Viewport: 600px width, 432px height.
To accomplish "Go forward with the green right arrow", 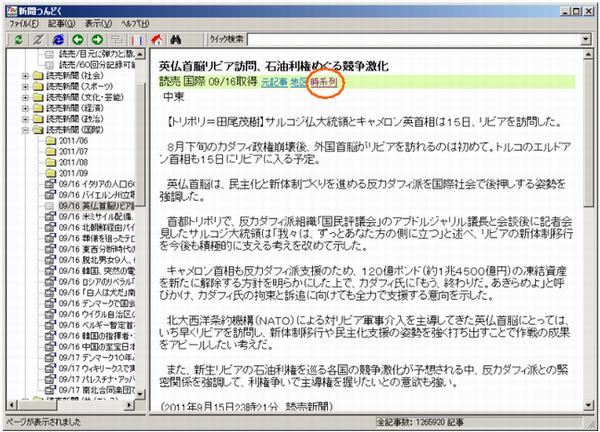I will tap(95, 38).
